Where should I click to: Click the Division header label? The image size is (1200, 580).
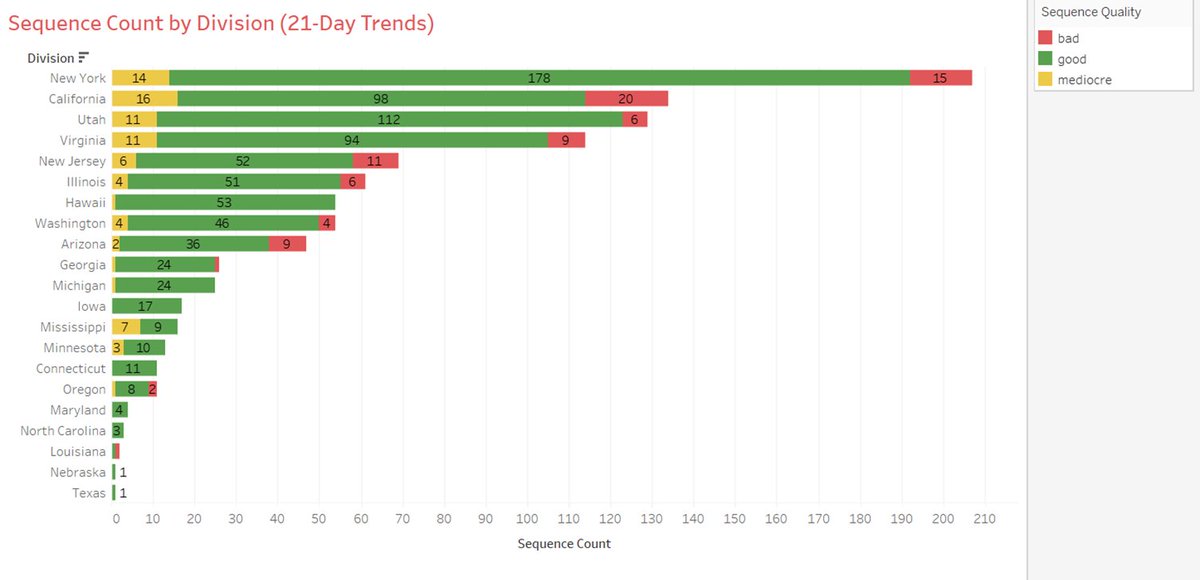tap(50, 58)
